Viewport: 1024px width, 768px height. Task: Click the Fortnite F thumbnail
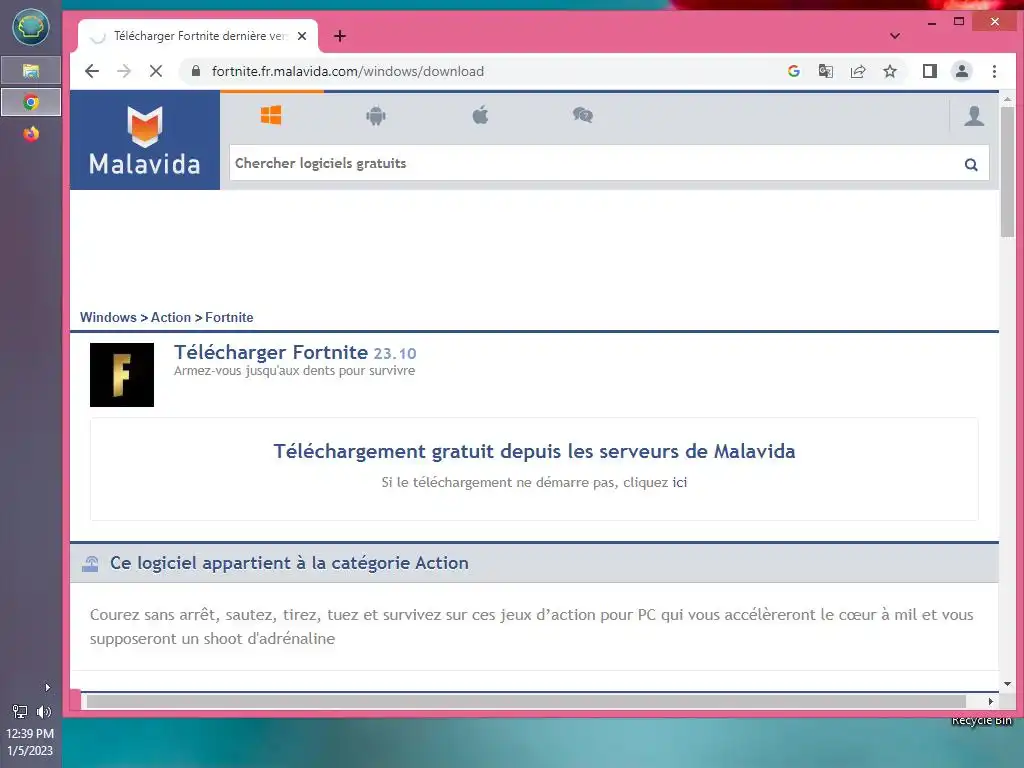coord(122,375)
